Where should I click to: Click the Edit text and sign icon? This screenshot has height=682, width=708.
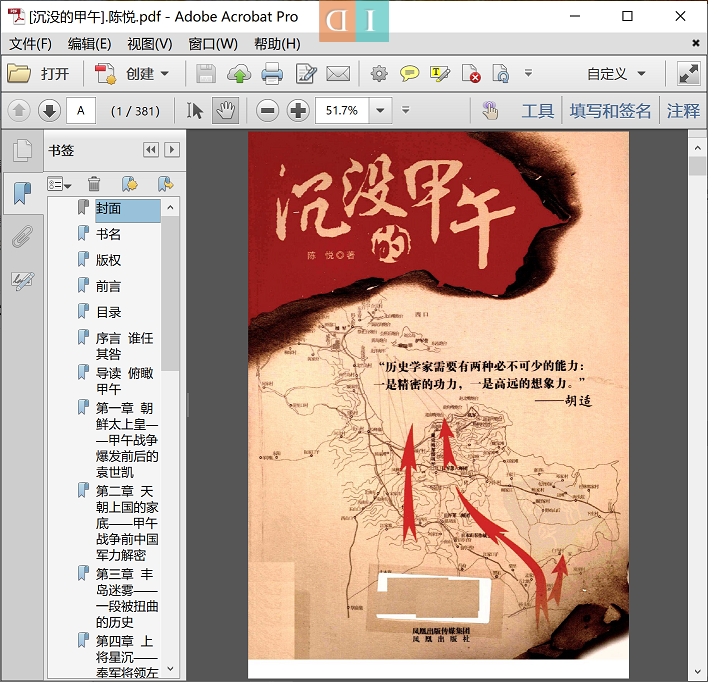pos(306,74)
